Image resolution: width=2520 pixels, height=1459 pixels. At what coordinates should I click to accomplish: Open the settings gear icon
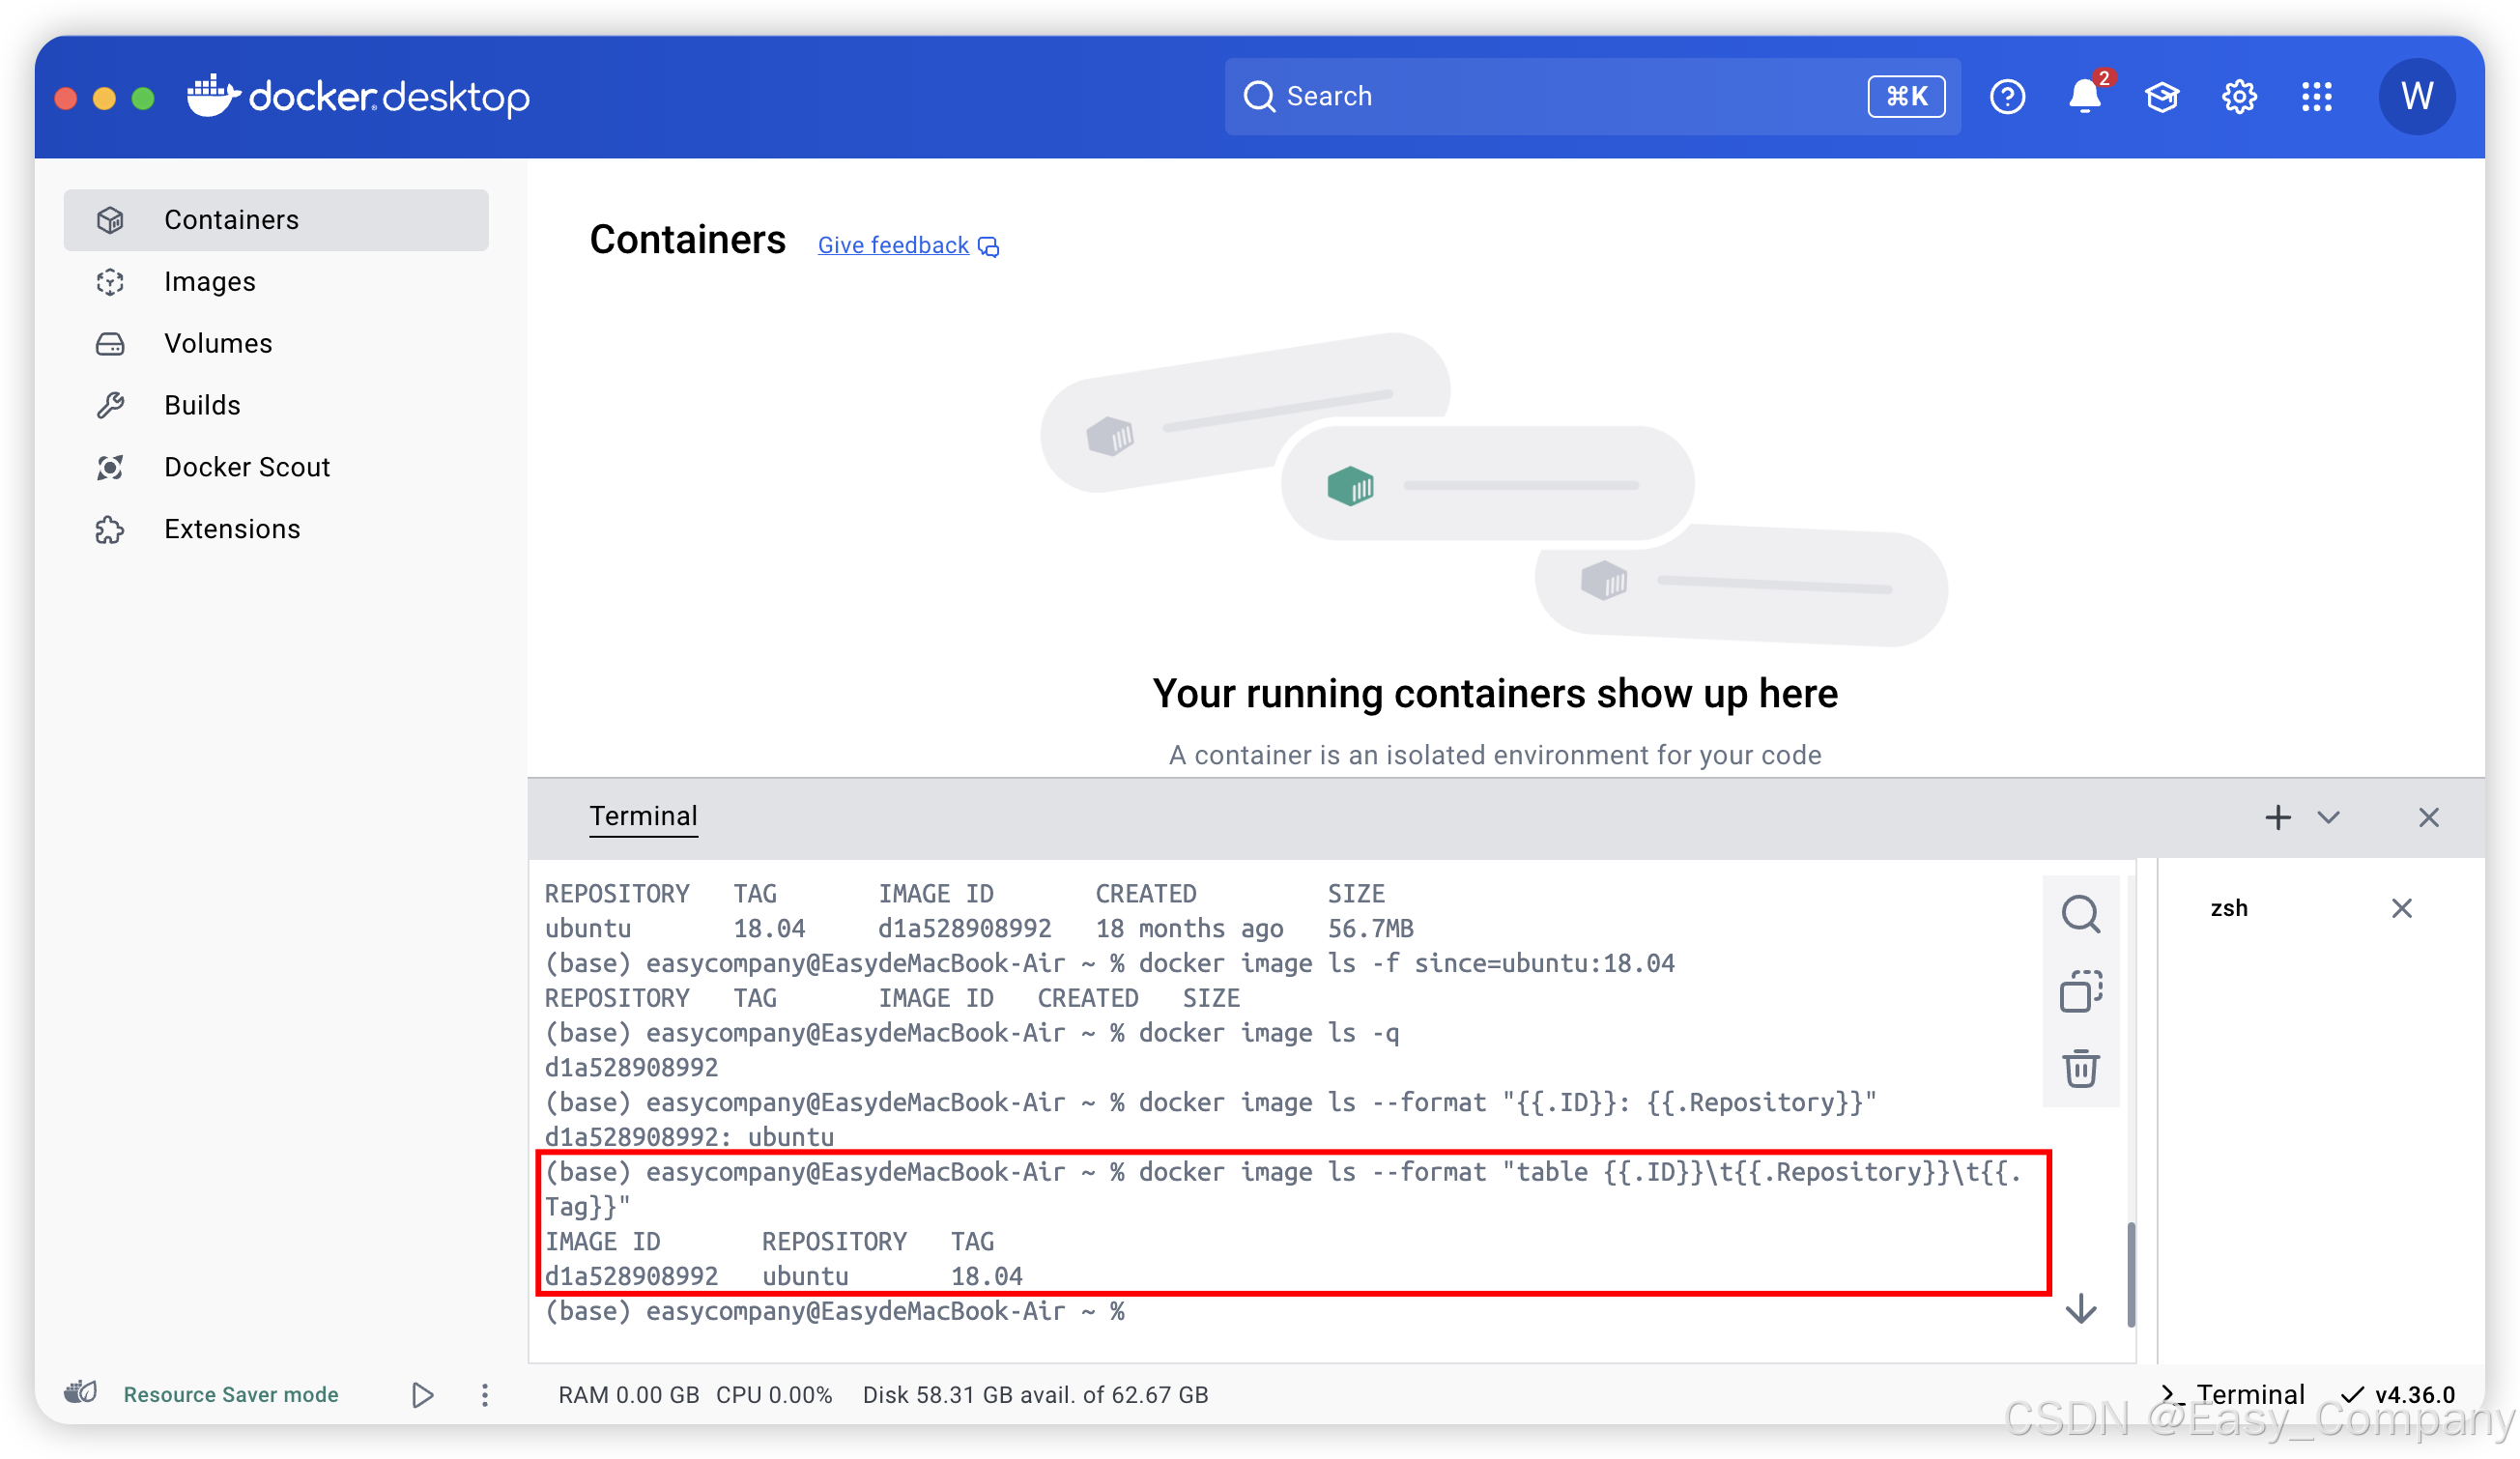click(2239, 97)
